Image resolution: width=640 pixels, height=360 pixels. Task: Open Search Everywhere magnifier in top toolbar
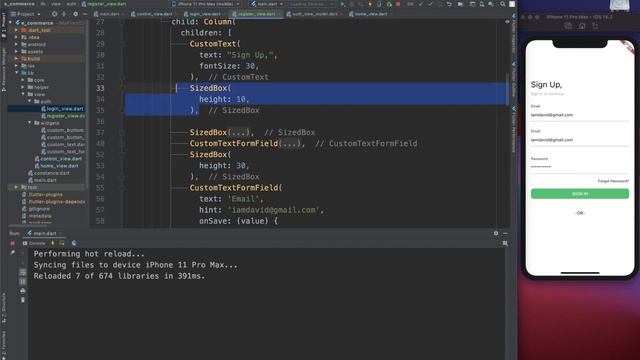point(502,4)
